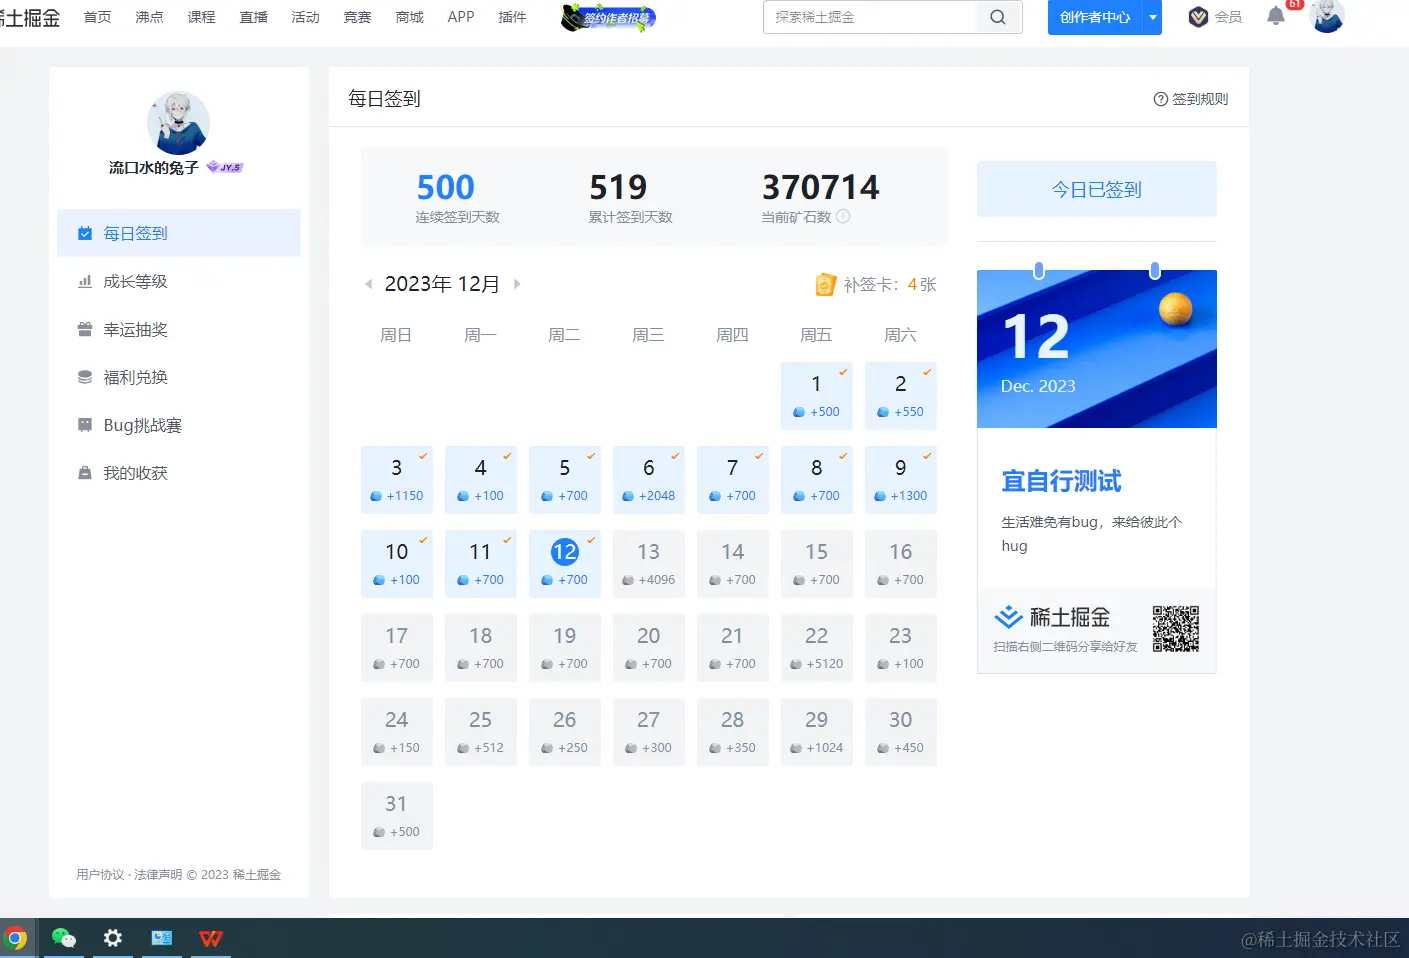Click the 探索稀土掘金 search box
The image size is (1409, 958).
870,17
